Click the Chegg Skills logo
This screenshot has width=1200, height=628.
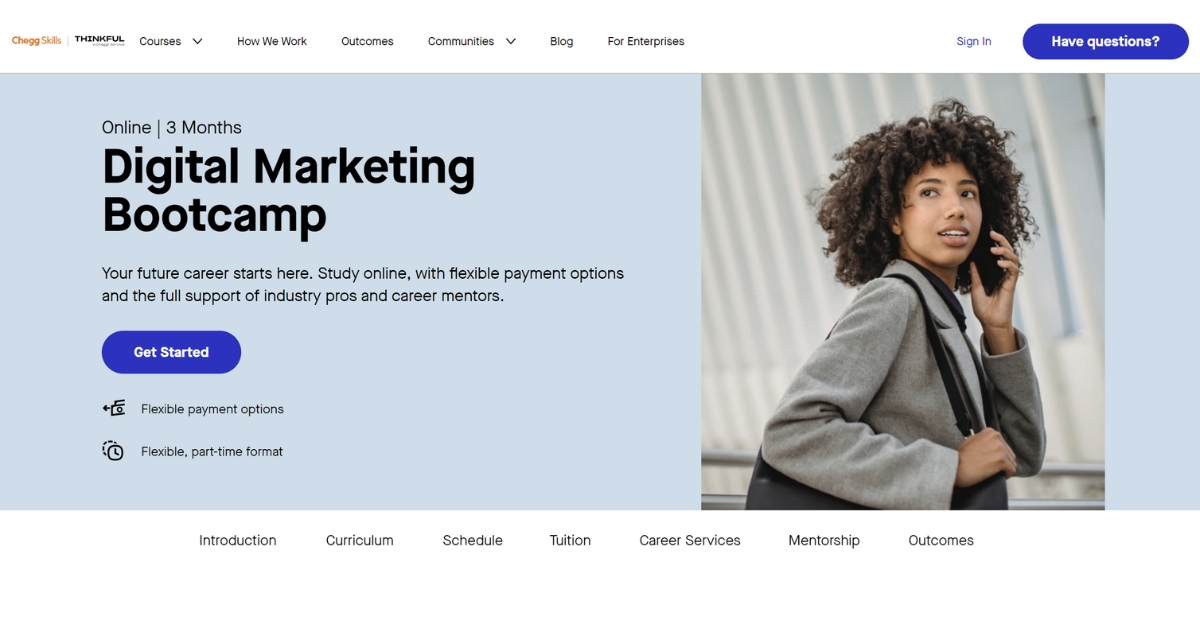[x=35, y=41]
